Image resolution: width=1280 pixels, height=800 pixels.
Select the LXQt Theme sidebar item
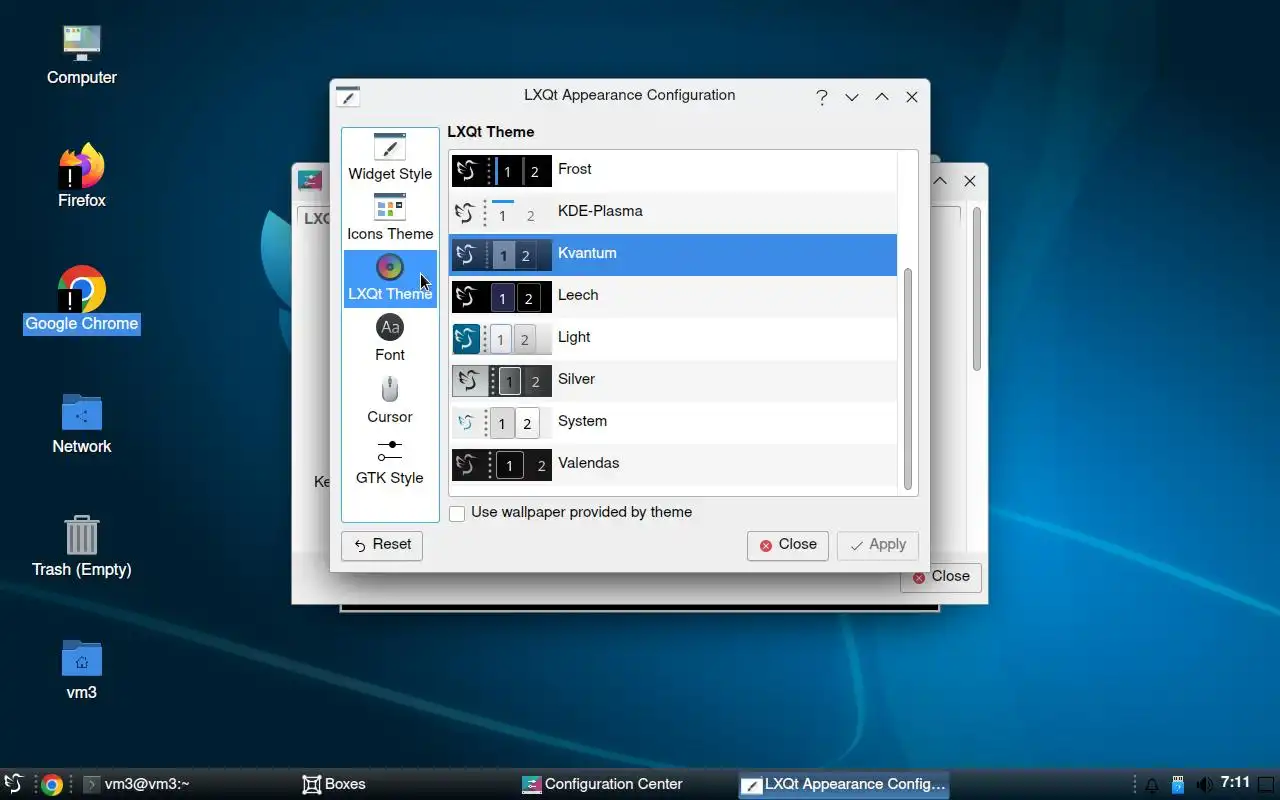(390, 278)
